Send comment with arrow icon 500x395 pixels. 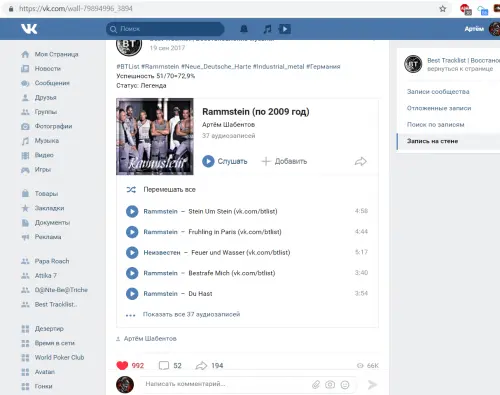pos(372,385)
